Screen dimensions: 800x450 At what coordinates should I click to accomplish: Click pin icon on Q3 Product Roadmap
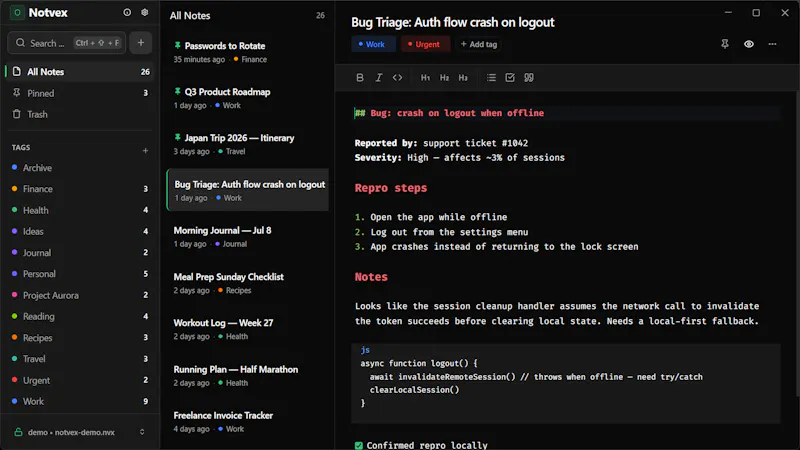pos(178,91)
